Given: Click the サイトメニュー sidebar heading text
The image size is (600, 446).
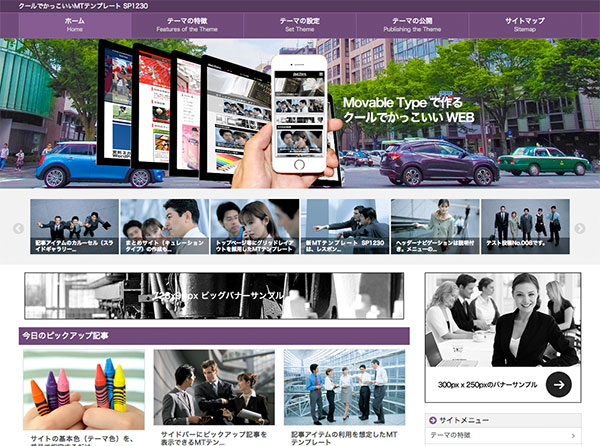Looking at the screenshot, I should (464, 420).
